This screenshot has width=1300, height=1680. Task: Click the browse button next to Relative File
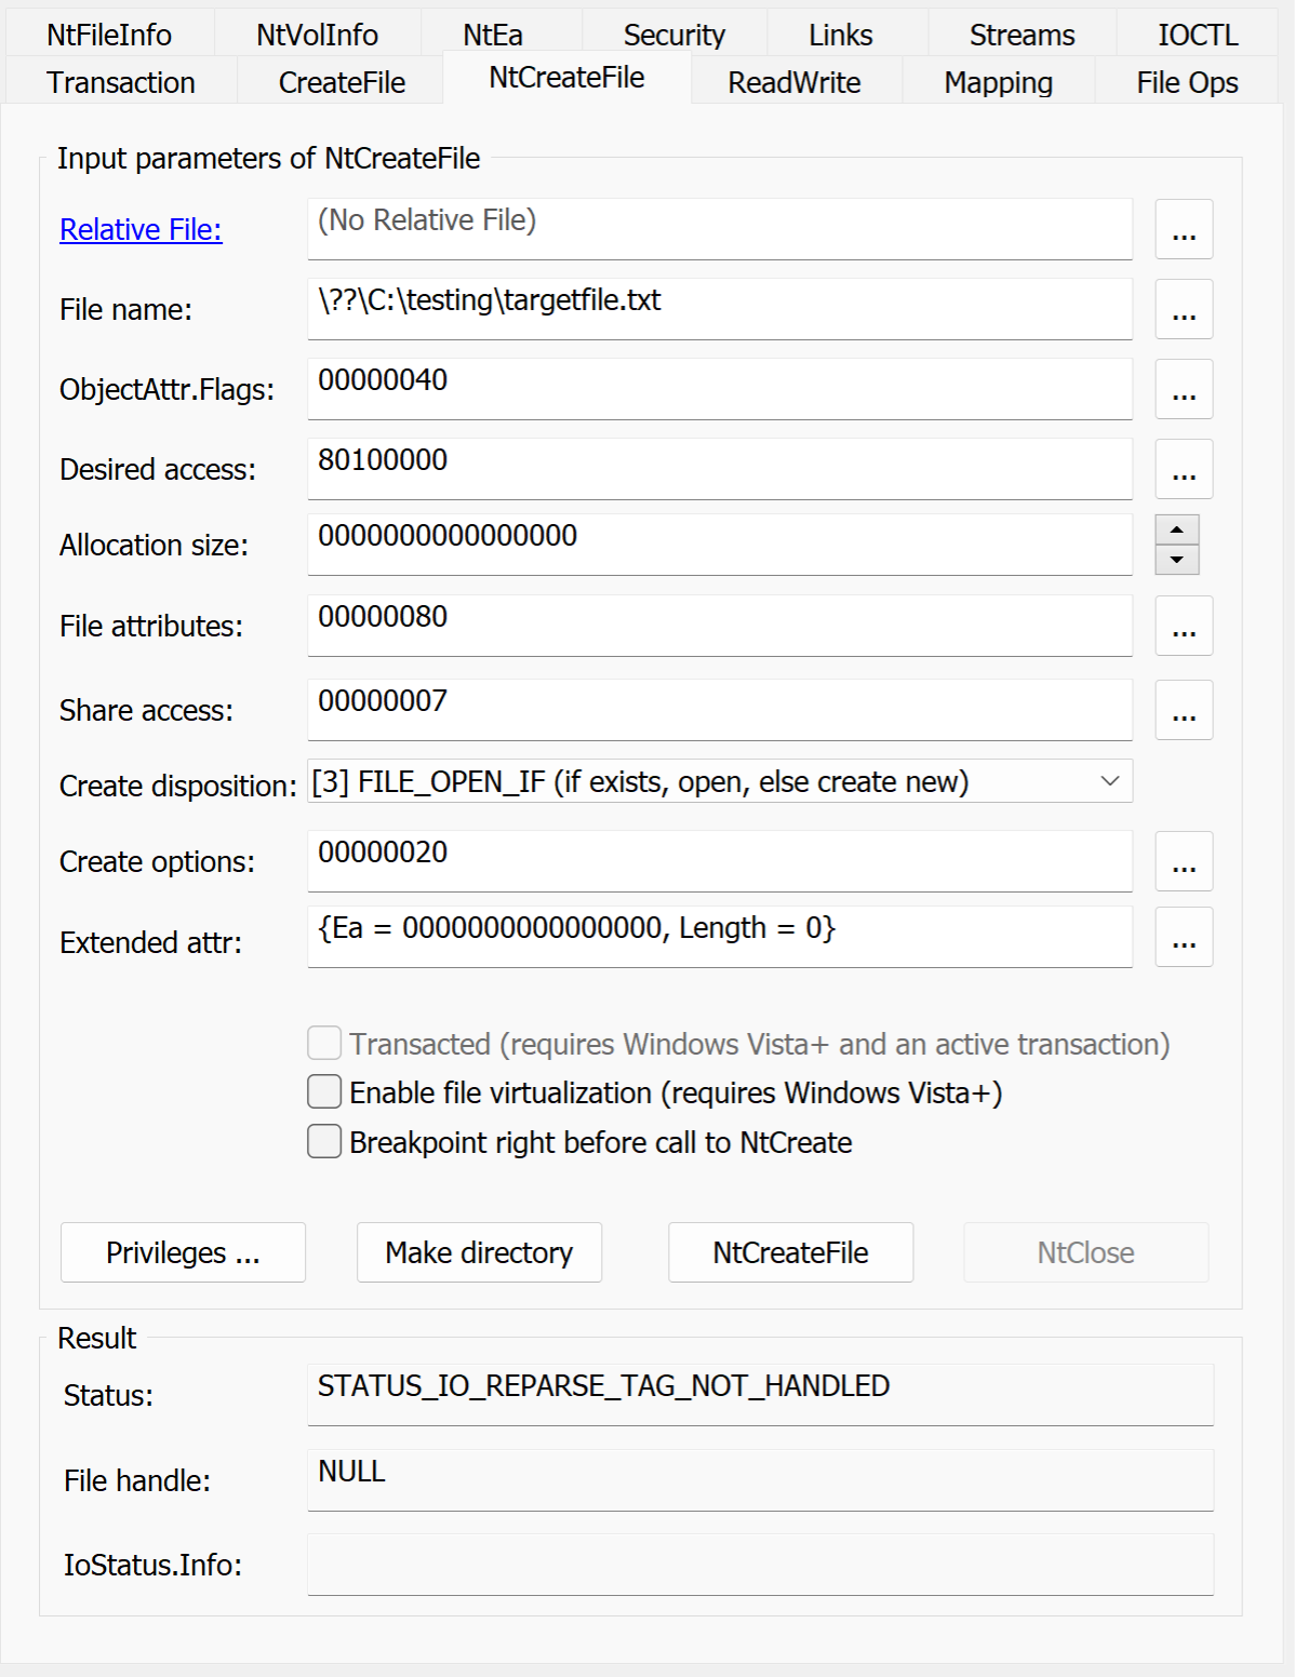tap(1183, 230)
